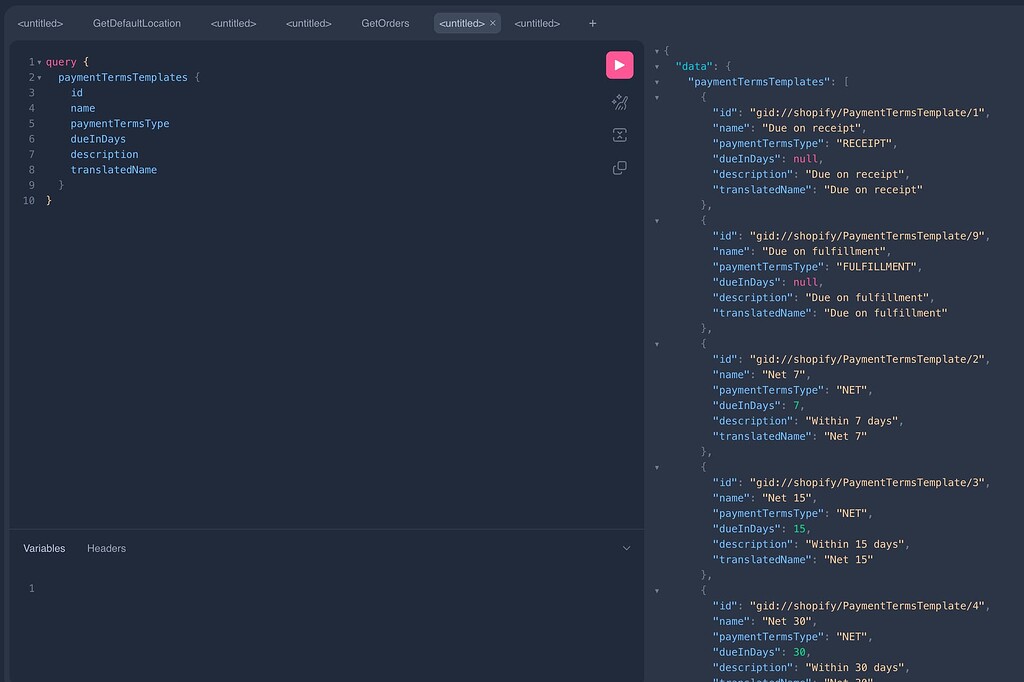Viewport: 1024px width, 682px height.
Task: Switch to the untitled tab before GetDefaultLocation
Action: [x=40, y=23]
